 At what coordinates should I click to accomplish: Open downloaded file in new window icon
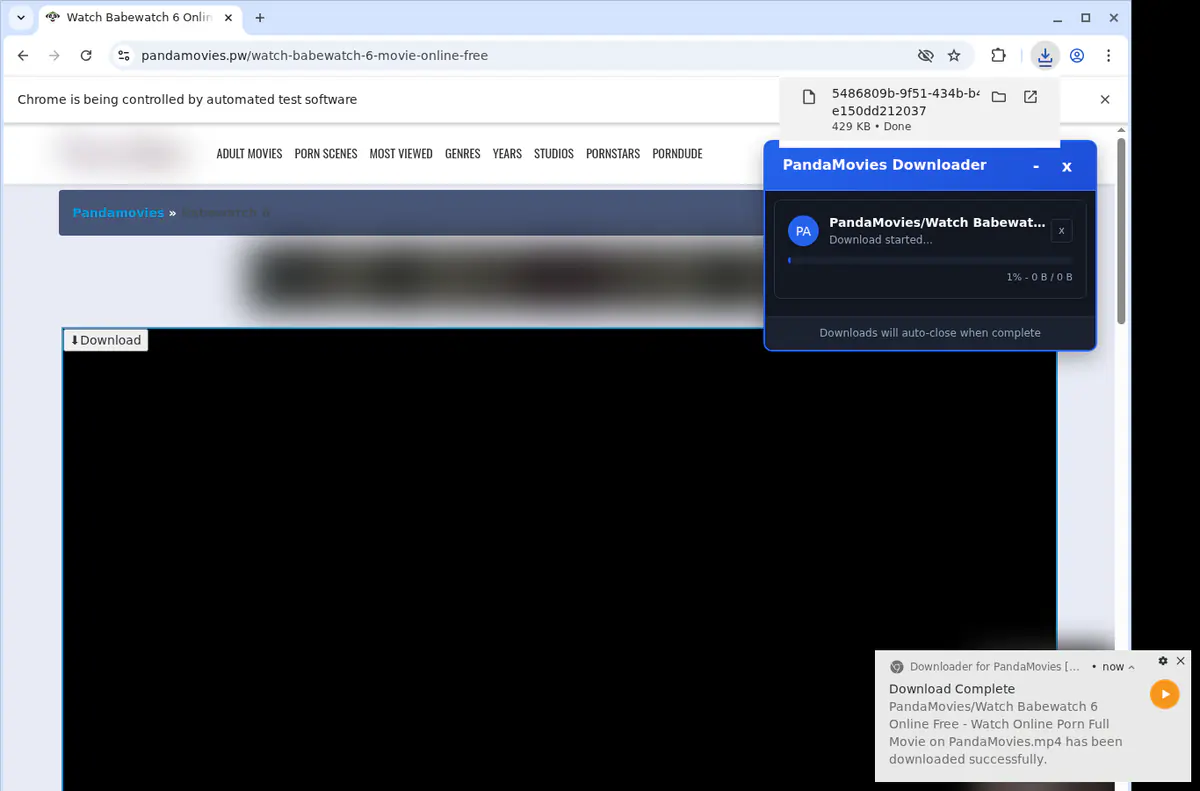(x=1030, y=97)
